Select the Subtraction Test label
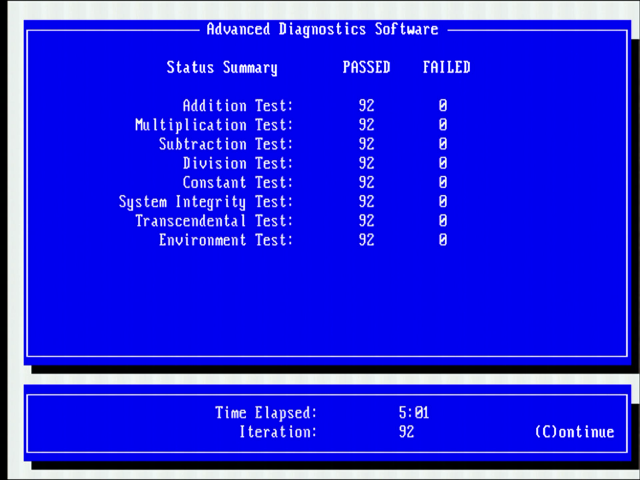 [x=226, y=144]
